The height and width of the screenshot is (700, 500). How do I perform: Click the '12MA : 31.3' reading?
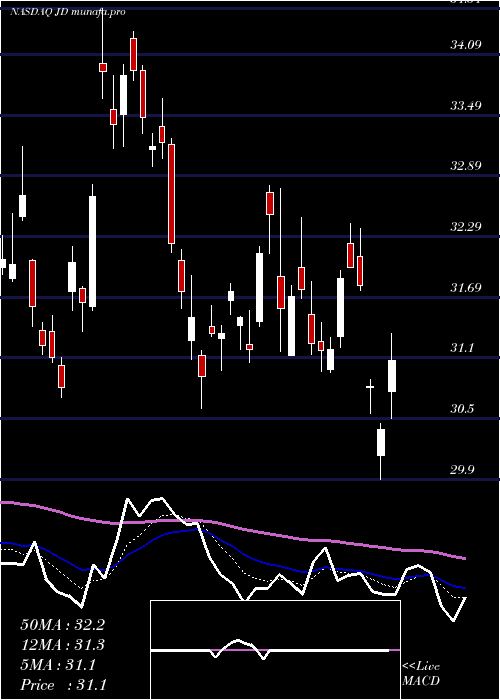click(62, 645)
